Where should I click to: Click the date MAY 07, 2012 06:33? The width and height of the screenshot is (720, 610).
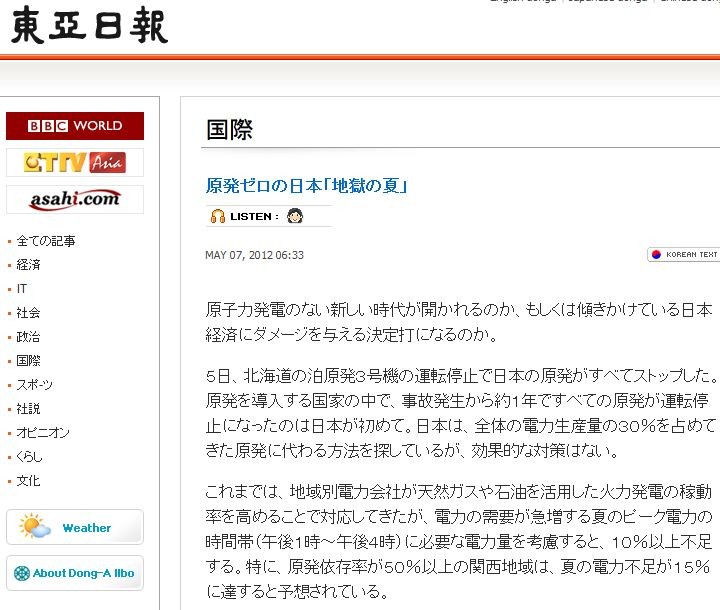(254, 255)
